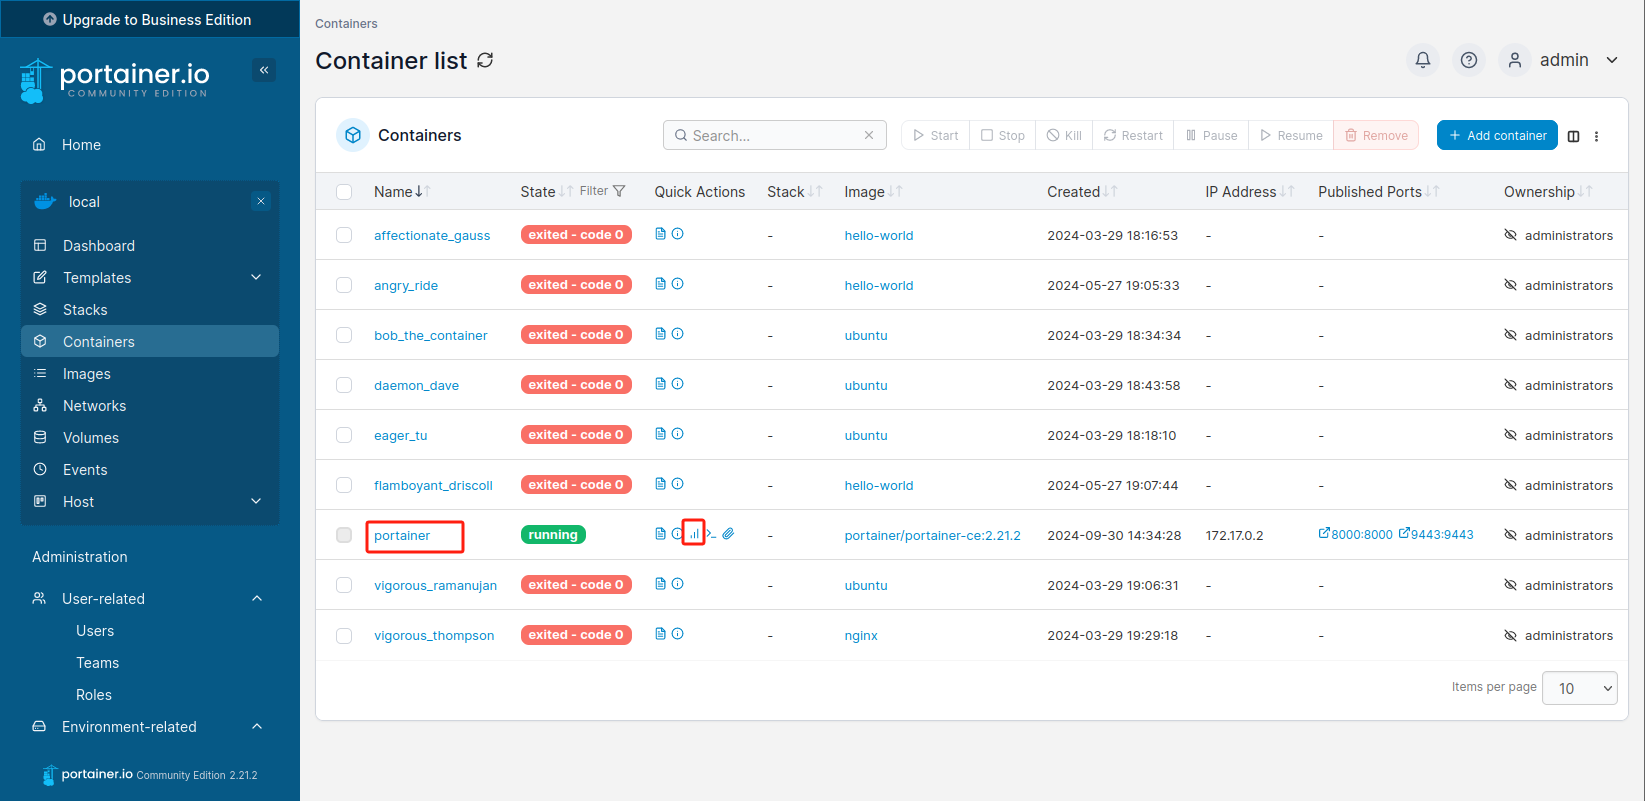Viewport: 1645px width, 801px height.
Task: Collapse the sidebar with the double chevron
Action: (264, 70)
